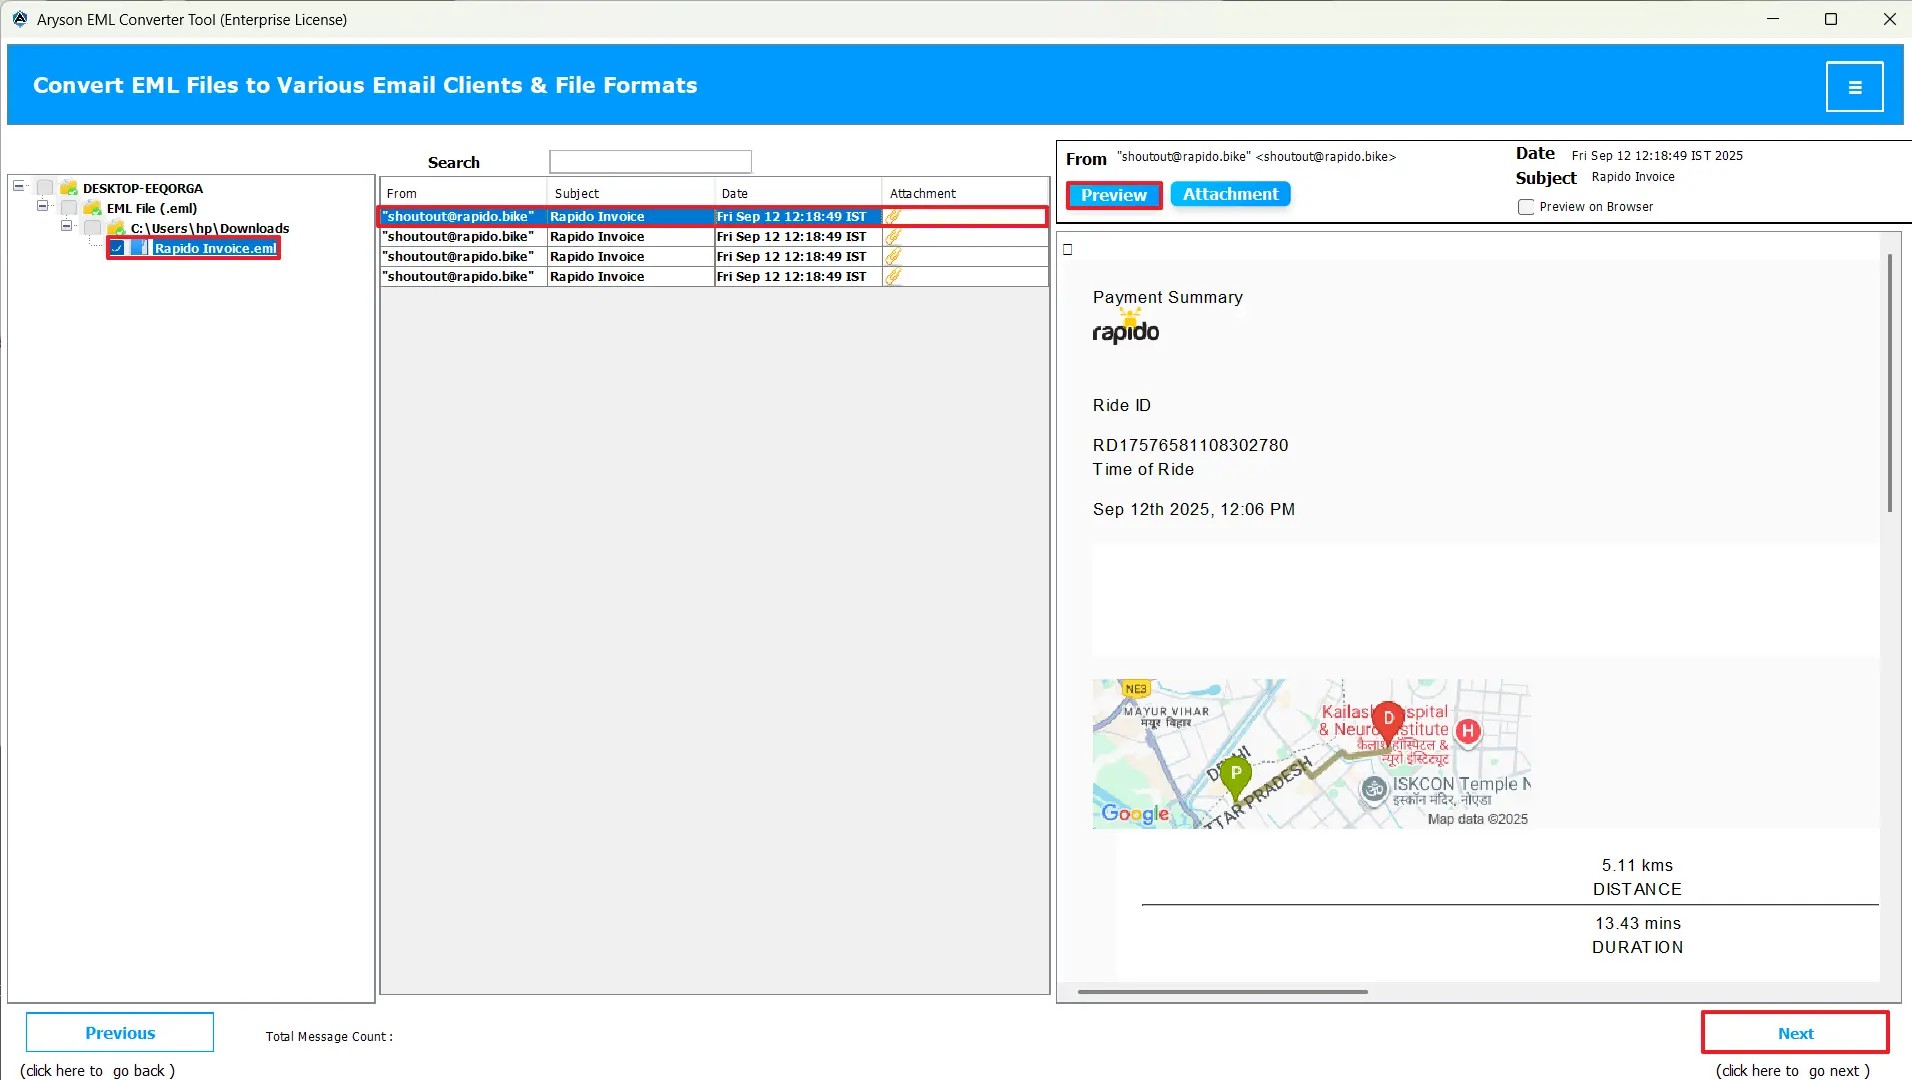This screenshot has width=1912, height=1080.
Task: Enable the Preview on Browser checkbox
Action: coord(1526,207)
